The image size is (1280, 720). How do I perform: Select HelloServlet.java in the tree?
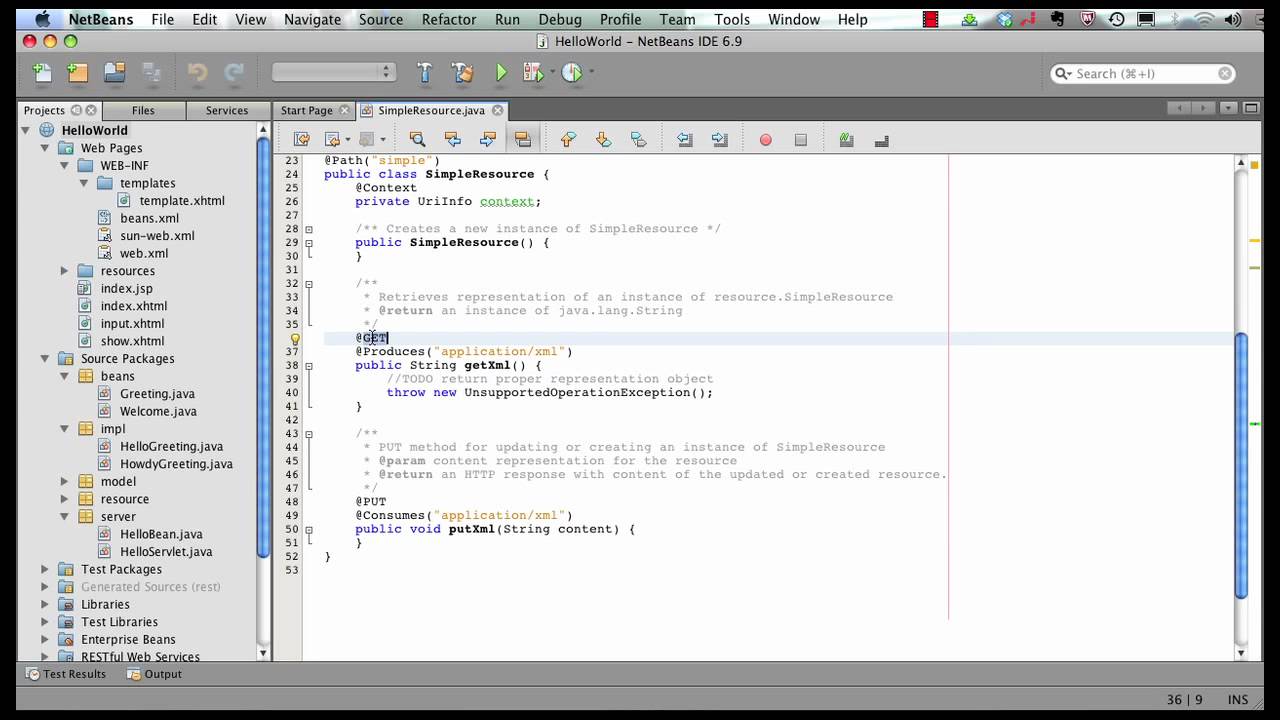[166, 552]
